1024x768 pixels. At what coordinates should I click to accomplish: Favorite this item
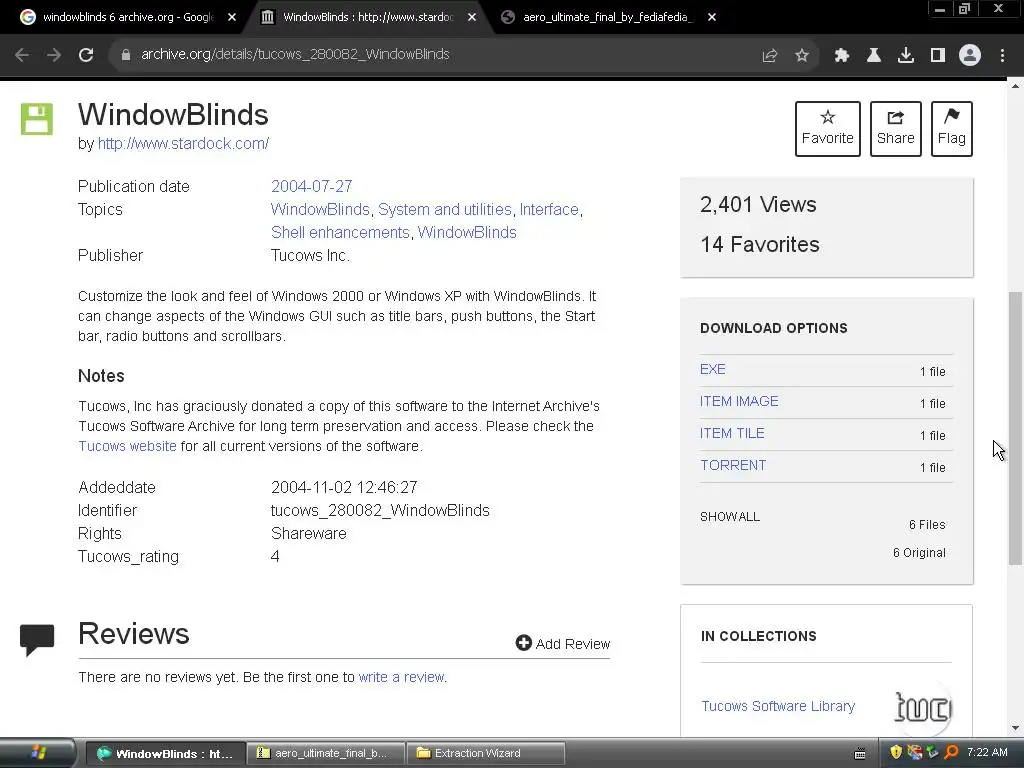(x=827, y=129)
